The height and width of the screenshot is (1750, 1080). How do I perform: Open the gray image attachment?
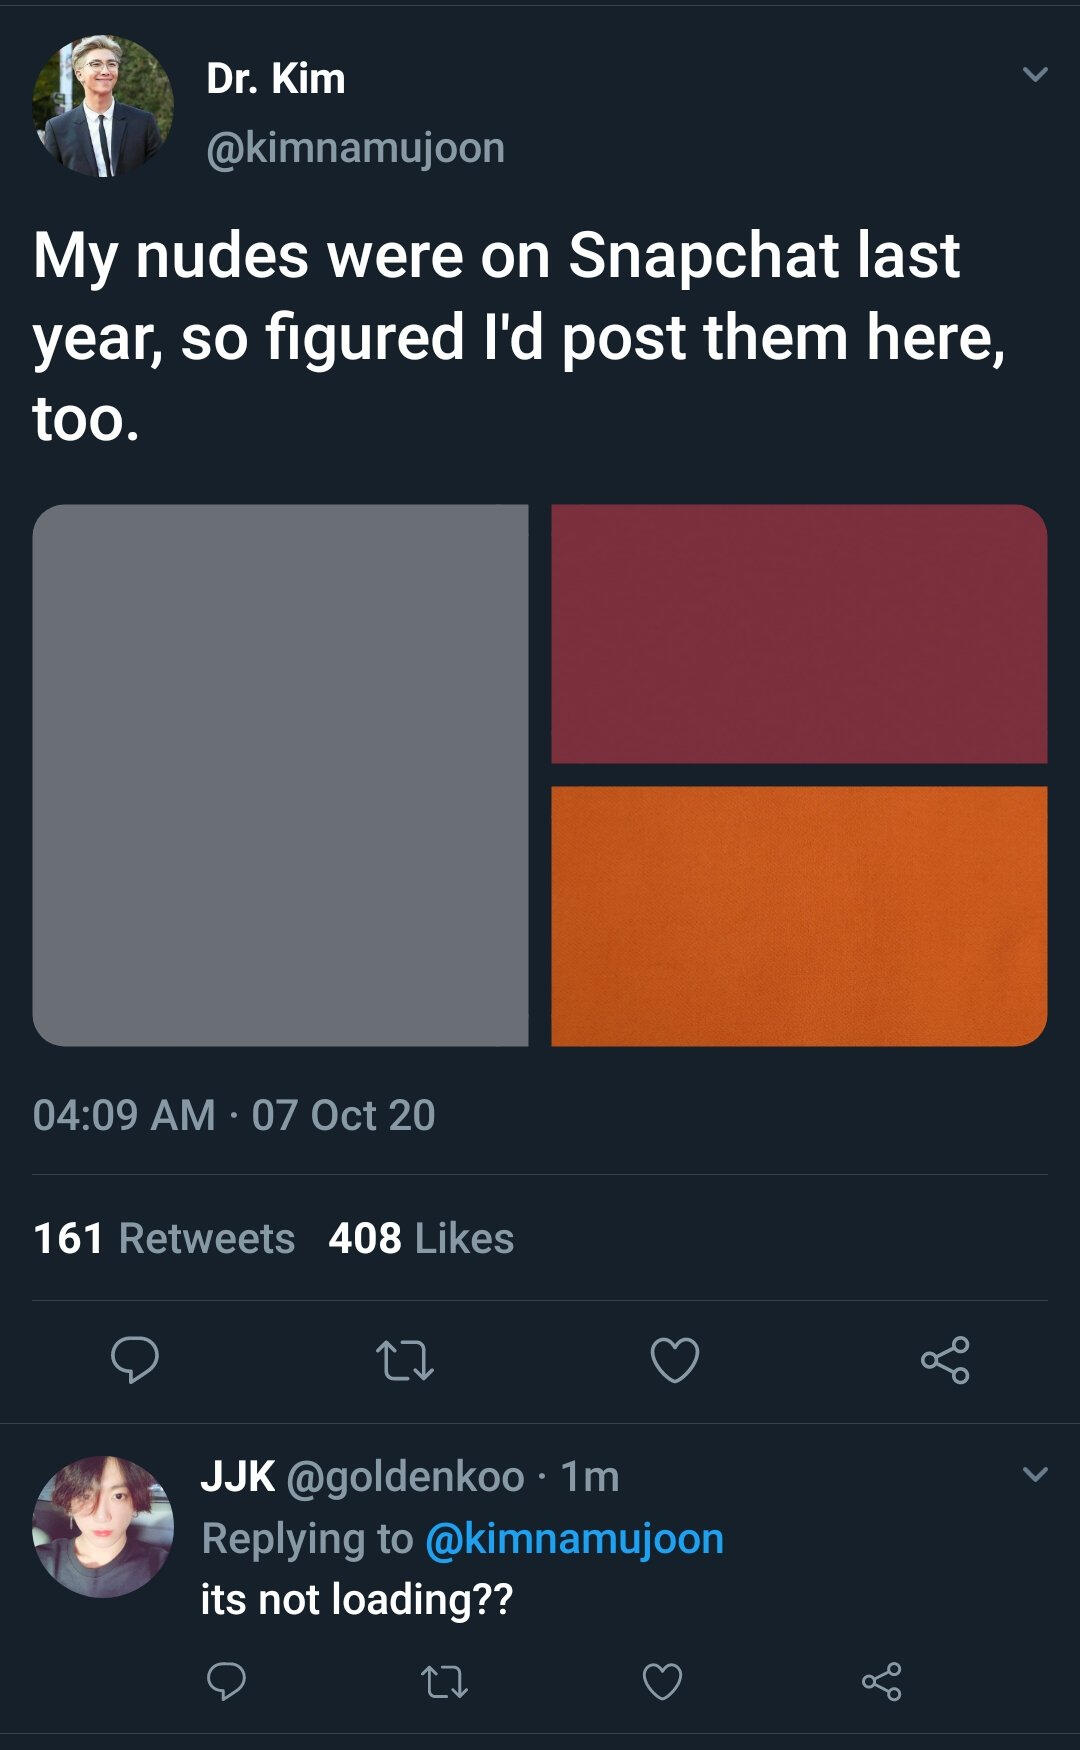pos(280,775)
